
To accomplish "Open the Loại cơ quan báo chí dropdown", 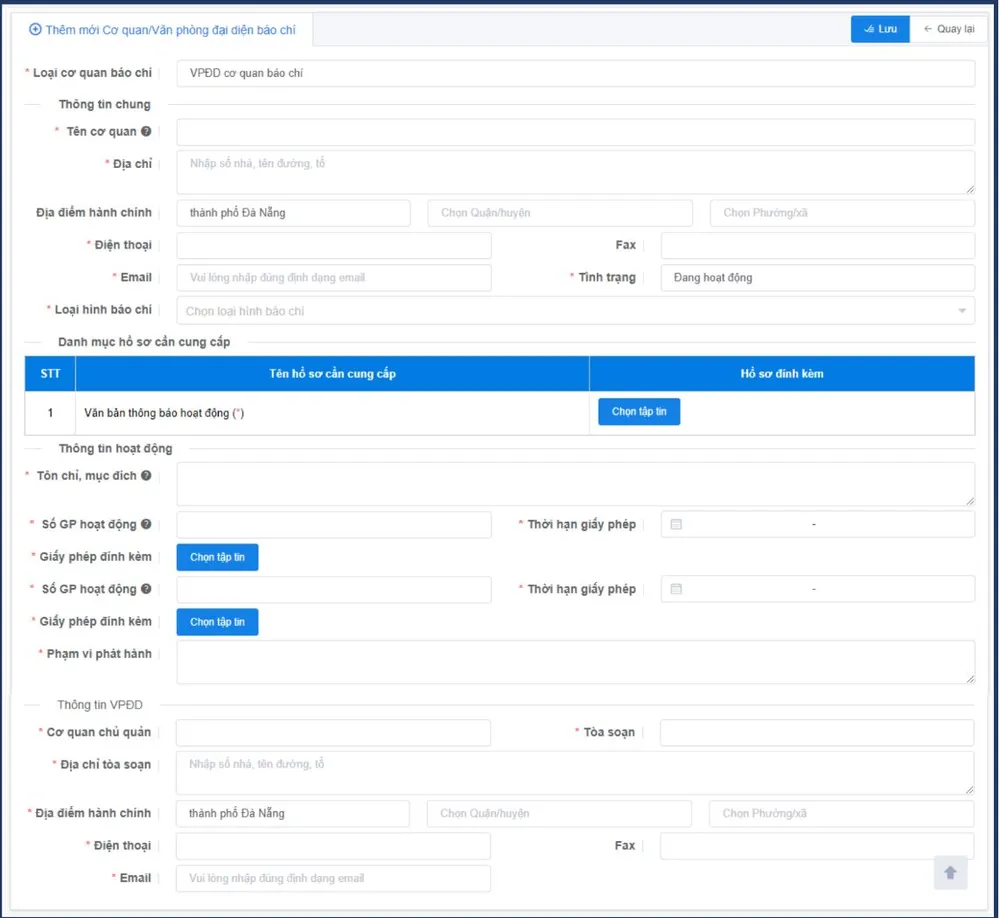I will (x=575, y=74).
